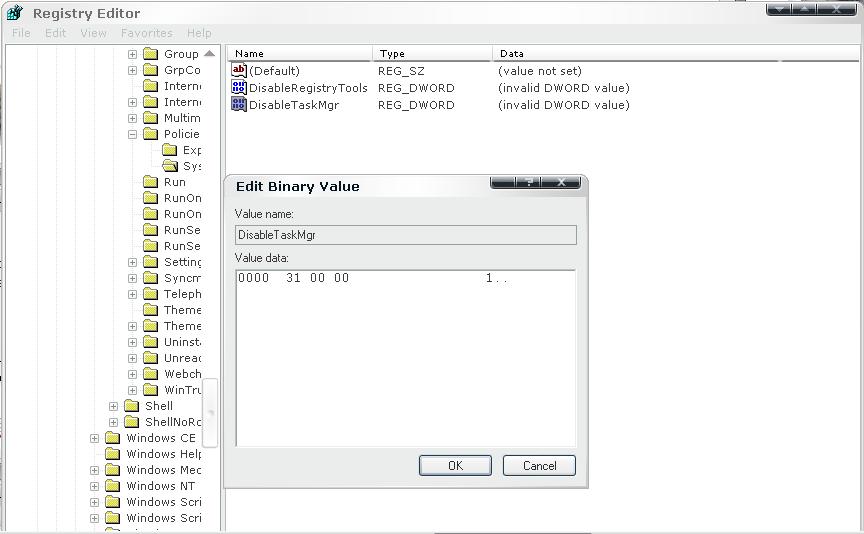864x534 pixels.
Task: Click the (Default) string value icon
Action: [x=239, y=71]
